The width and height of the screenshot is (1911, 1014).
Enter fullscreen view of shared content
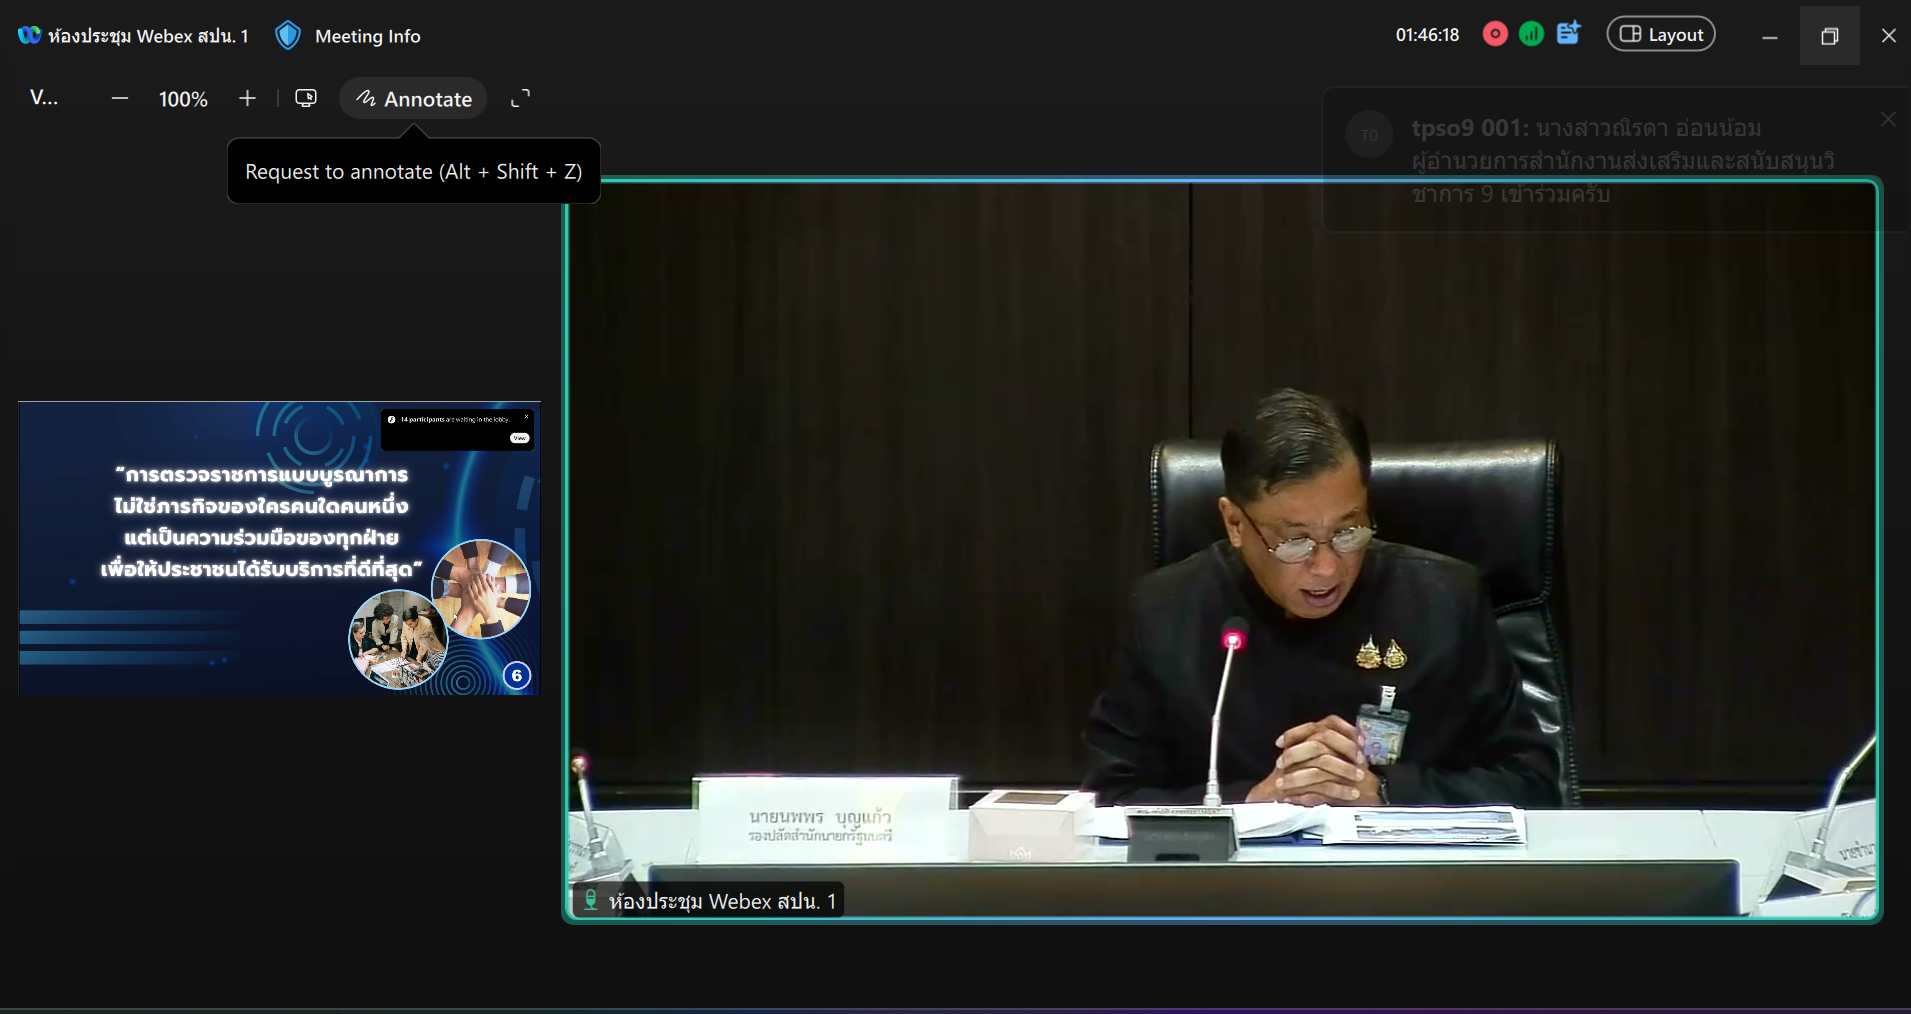(x=520, y=98)
